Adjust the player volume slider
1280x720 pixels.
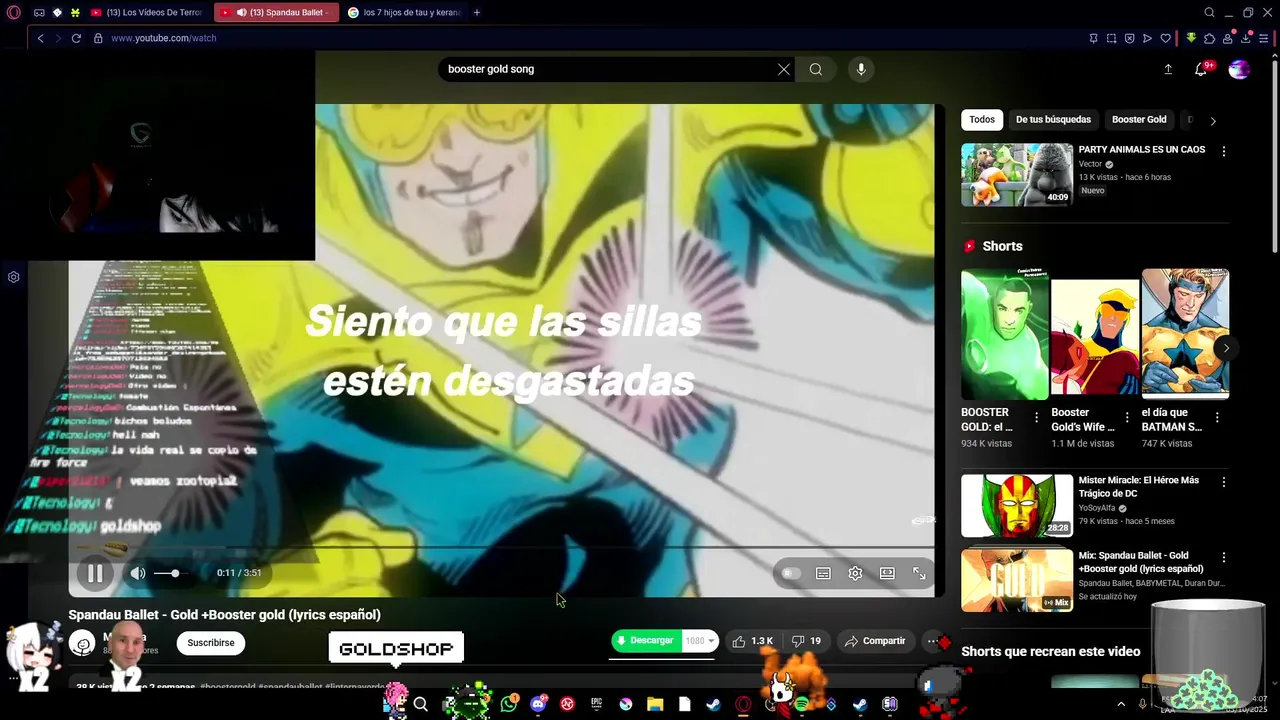pyautogui.click(x=172, y=573)
